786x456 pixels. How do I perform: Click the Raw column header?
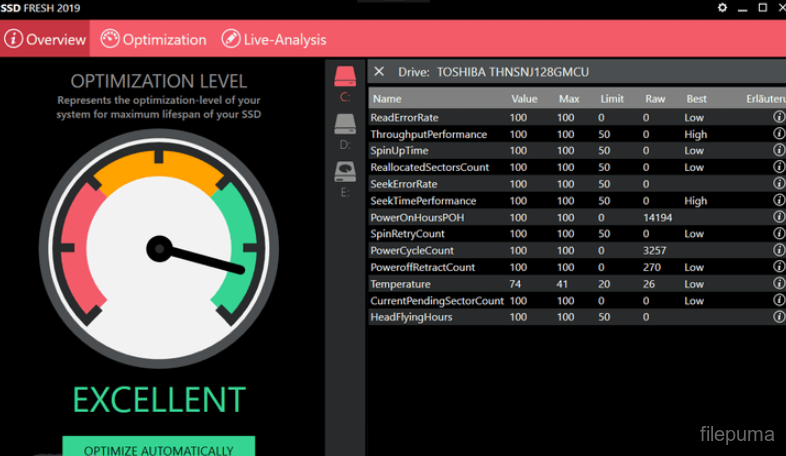(x=654, y=99)
